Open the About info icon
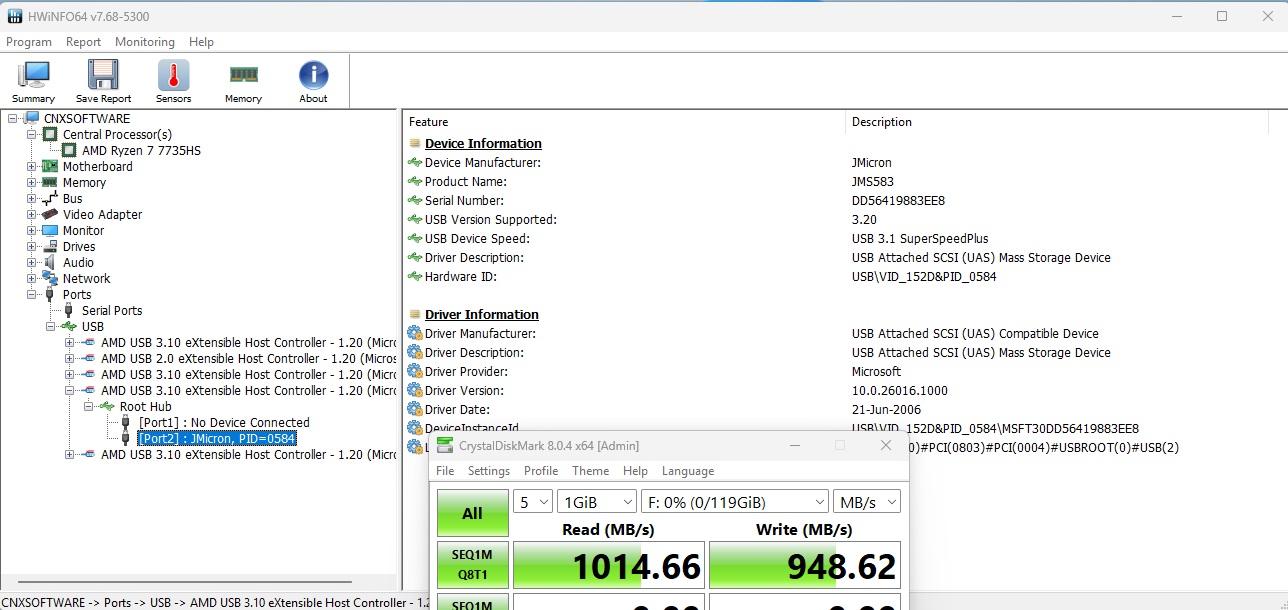Viewport: 1288px width, 610px height. tap(313, 82)
